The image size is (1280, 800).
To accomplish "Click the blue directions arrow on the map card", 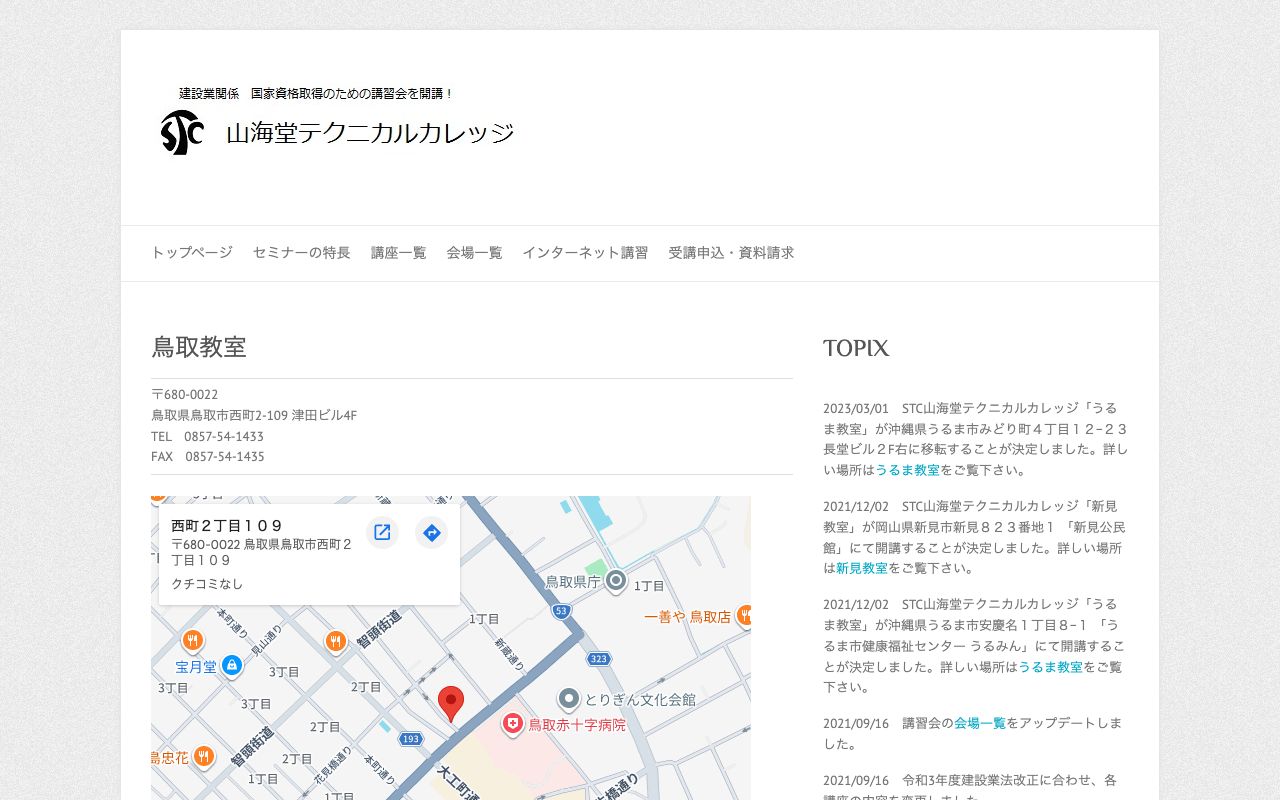I will coord(431,532).
